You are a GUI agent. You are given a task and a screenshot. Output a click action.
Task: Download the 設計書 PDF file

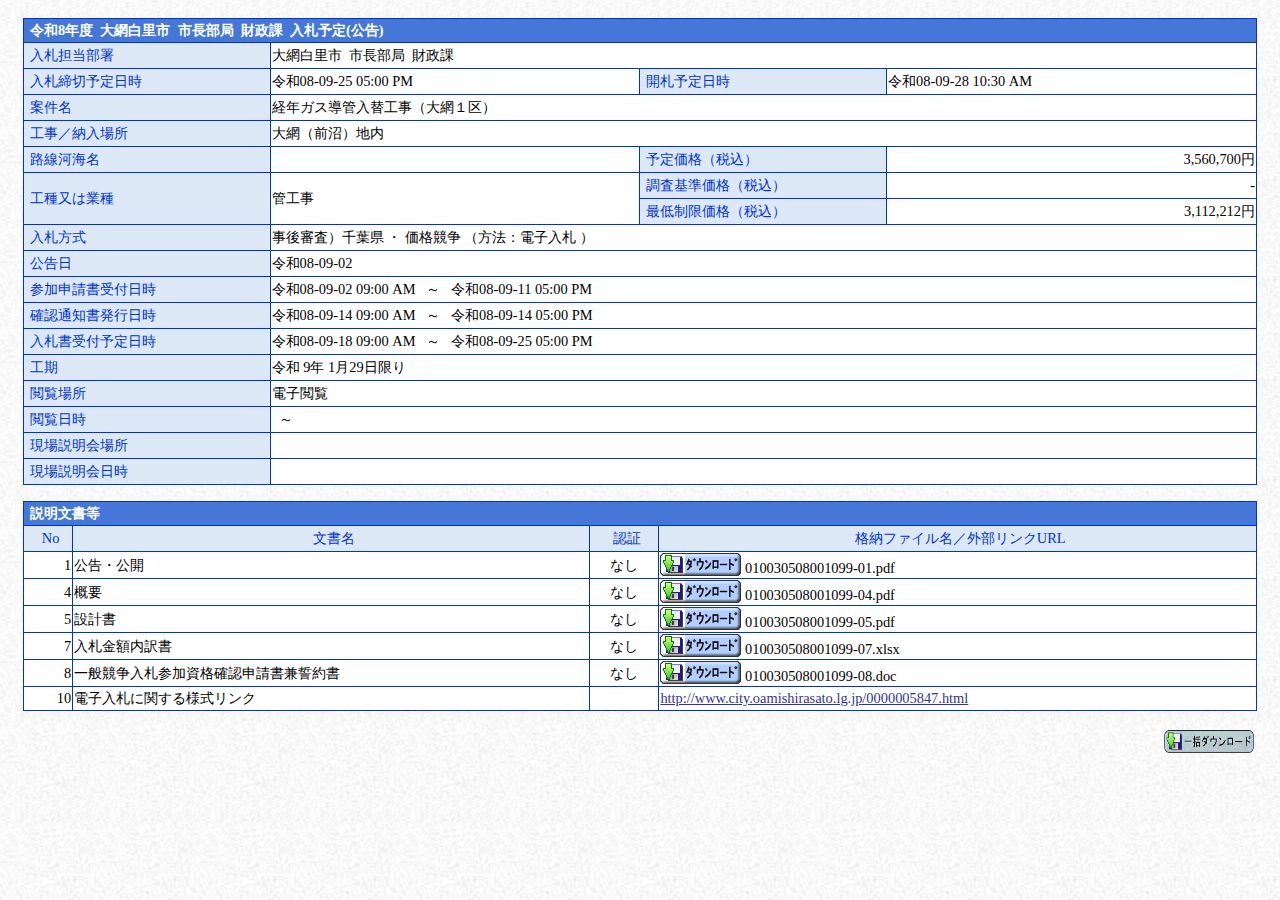(x=700, y=618)
